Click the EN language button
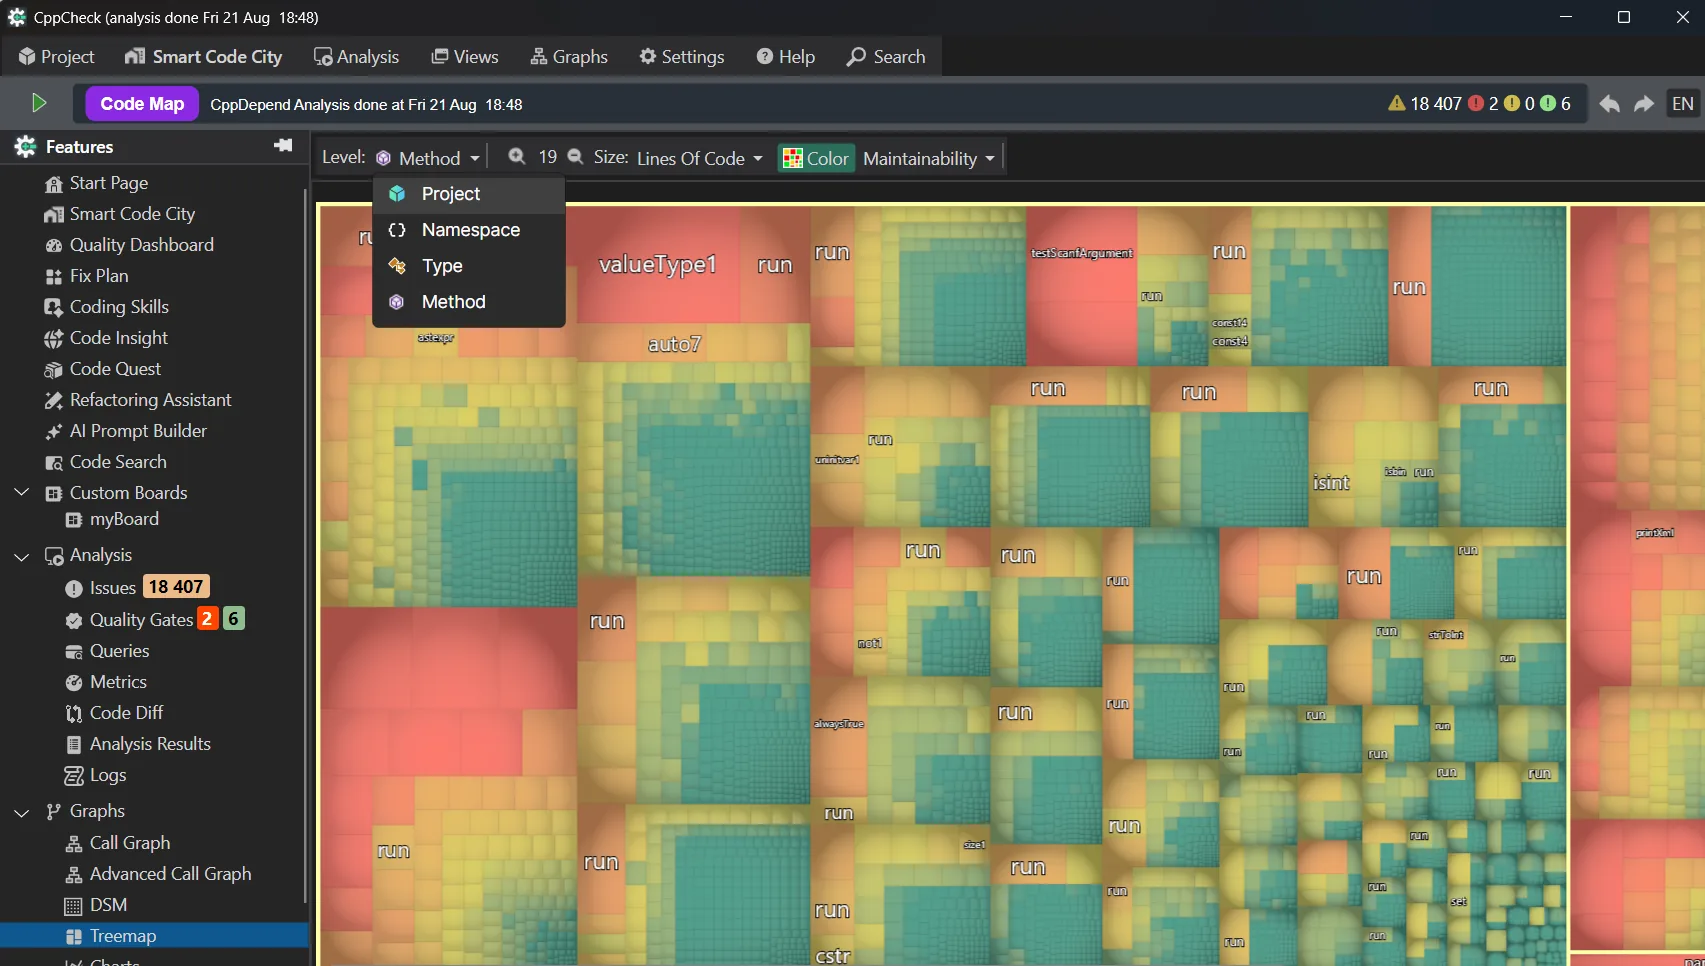The image size is (1705, 966). (x=1683, y=104)
